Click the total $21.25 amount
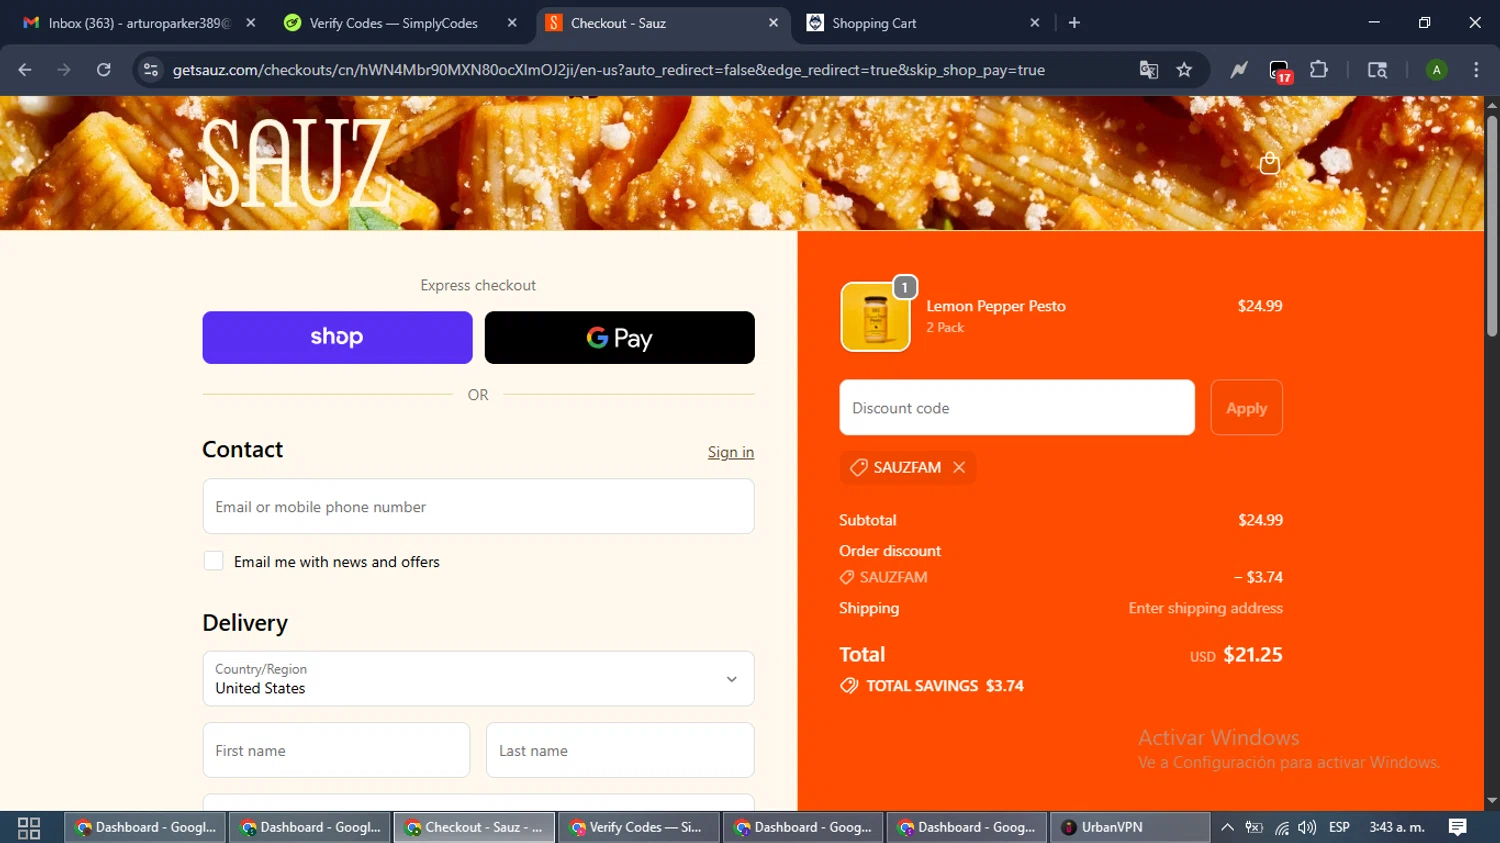Screen dimensions: 1500x843 (x=1253, y=655)
